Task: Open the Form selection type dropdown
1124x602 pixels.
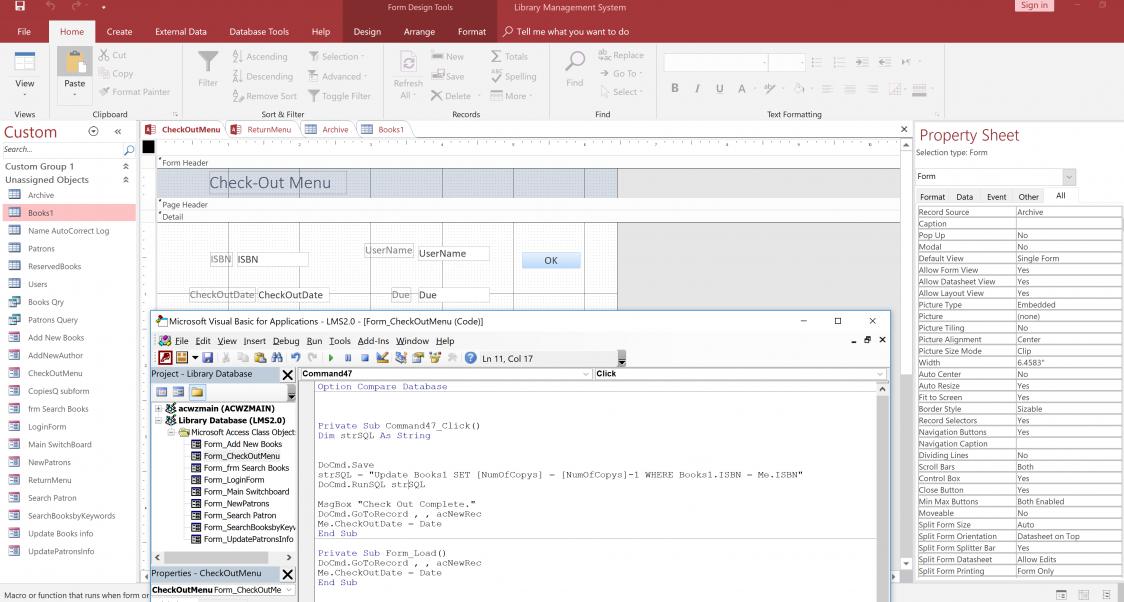Action: (1069, 176)
